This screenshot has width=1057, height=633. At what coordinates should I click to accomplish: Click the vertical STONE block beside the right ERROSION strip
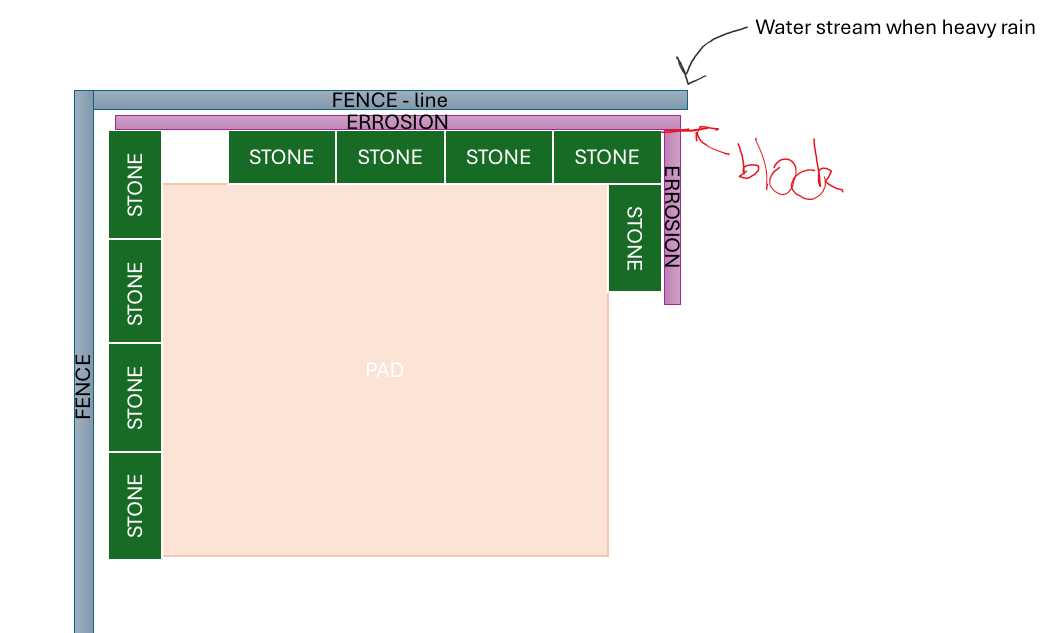tap(634, 238)
